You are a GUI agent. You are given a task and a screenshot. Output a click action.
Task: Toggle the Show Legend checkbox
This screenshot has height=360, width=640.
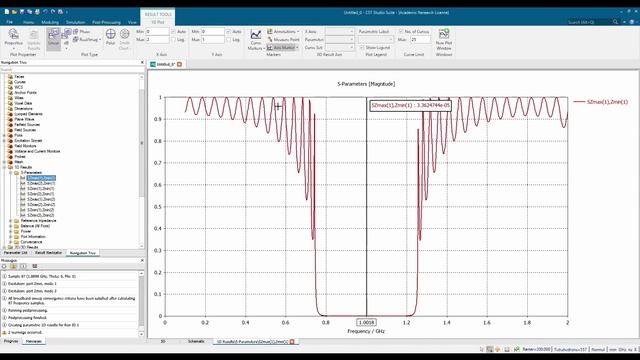coord(362,48)
